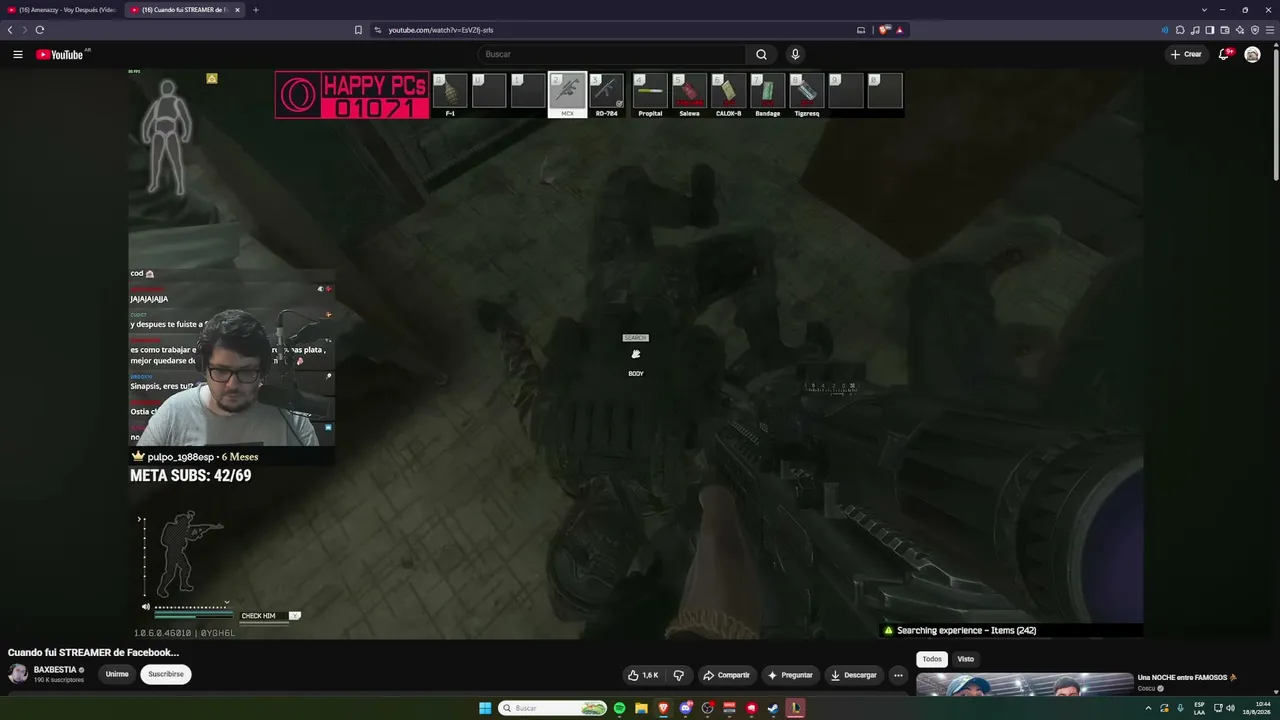Open the ESP LAA language indicator

1199,708
